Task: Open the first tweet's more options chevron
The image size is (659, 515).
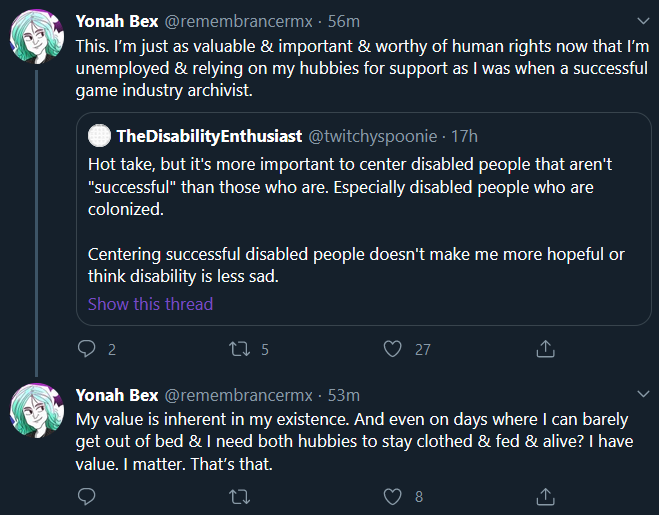Action: coord(643,21)
